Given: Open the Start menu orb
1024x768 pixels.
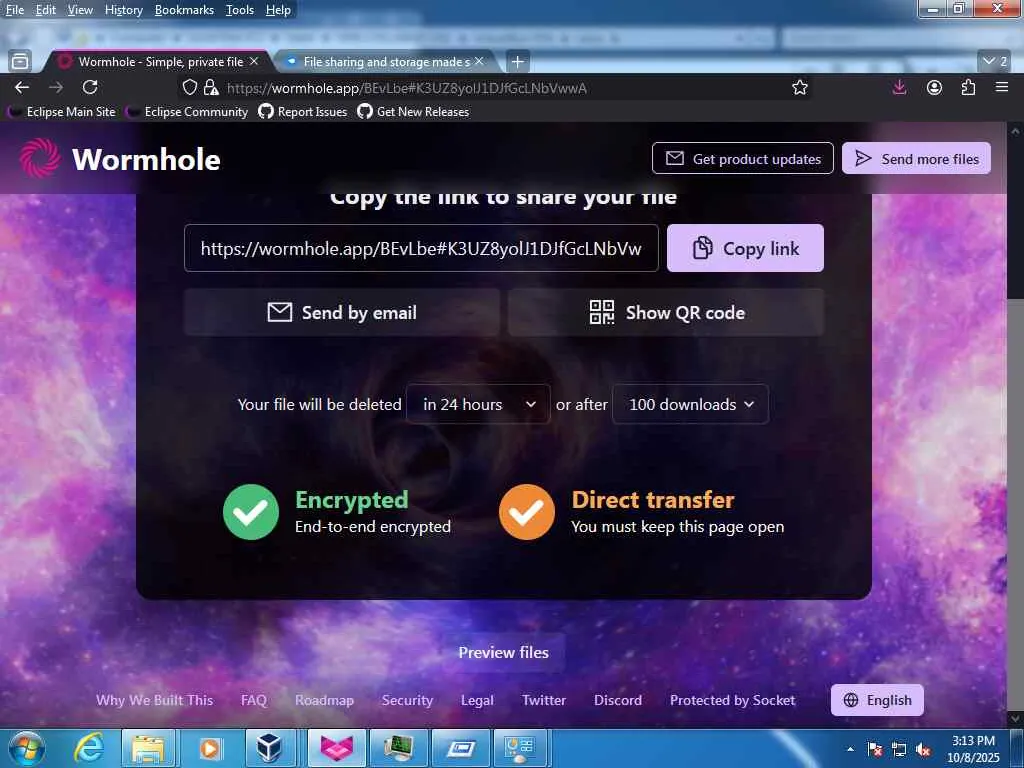Looking at the screenshot, I should (26, 748).
